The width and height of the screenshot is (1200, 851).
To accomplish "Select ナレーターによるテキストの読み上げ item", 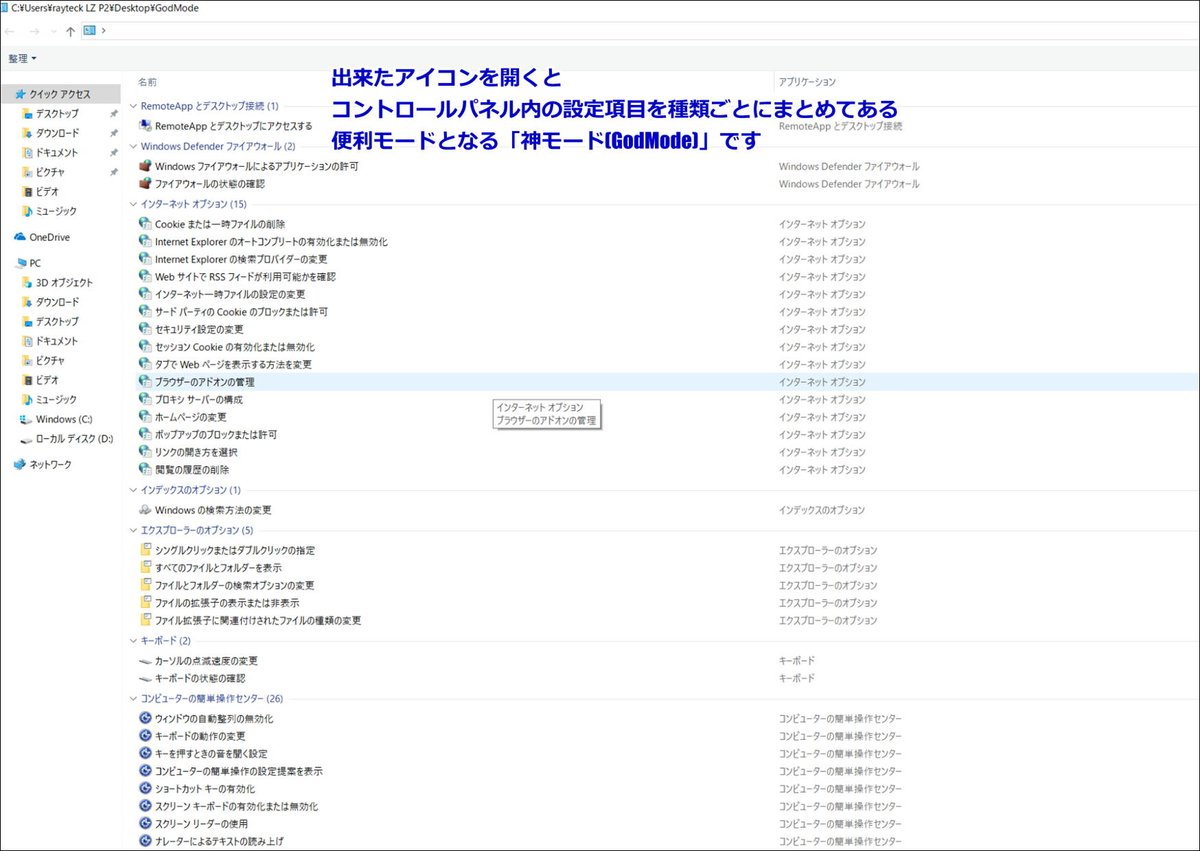I will [x=219, y=841].
